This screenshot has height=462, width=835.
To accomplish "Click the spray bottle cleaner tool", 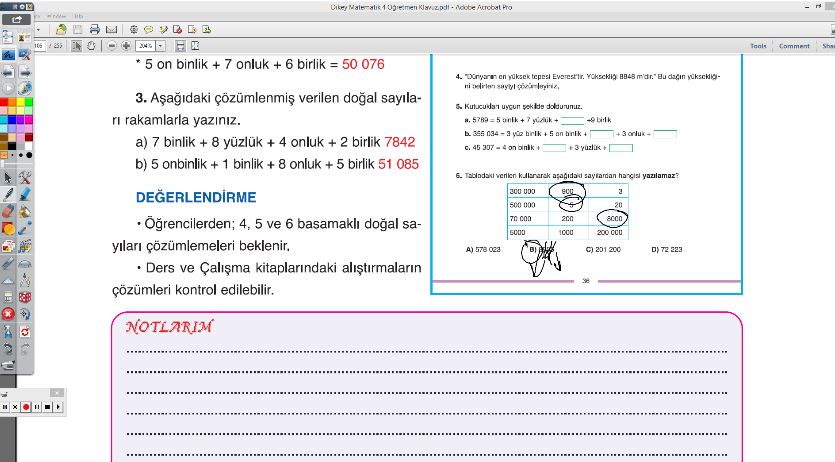I will [x=8, y=332].
